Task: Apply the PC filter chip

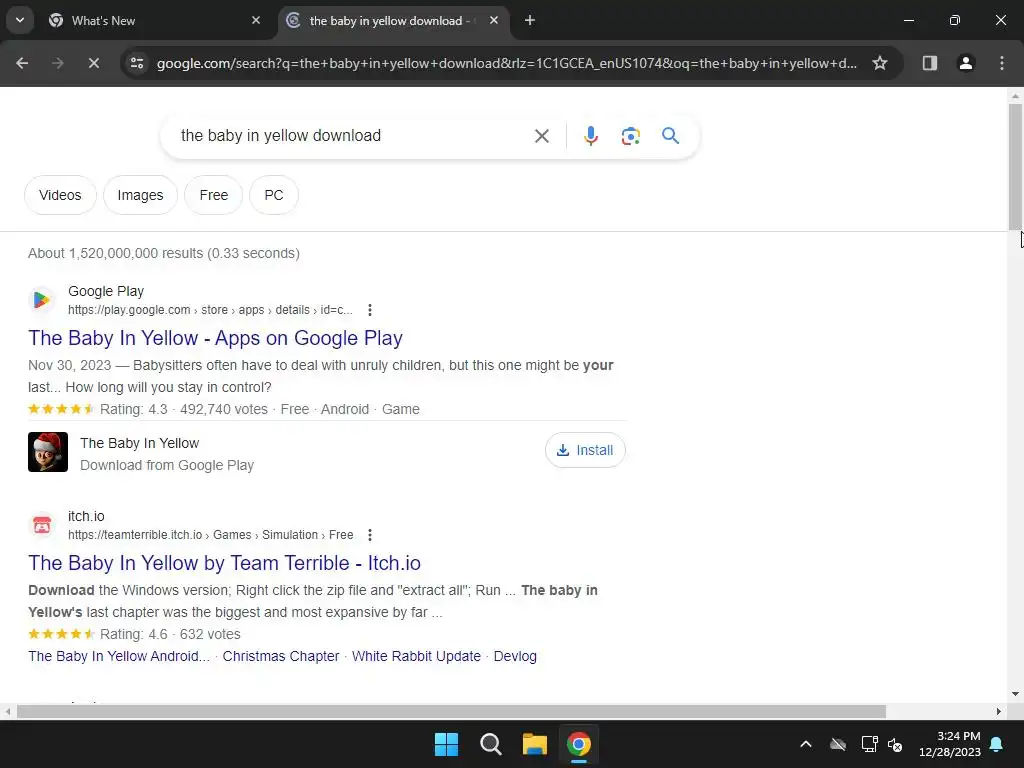Action: tap(274, 195)
